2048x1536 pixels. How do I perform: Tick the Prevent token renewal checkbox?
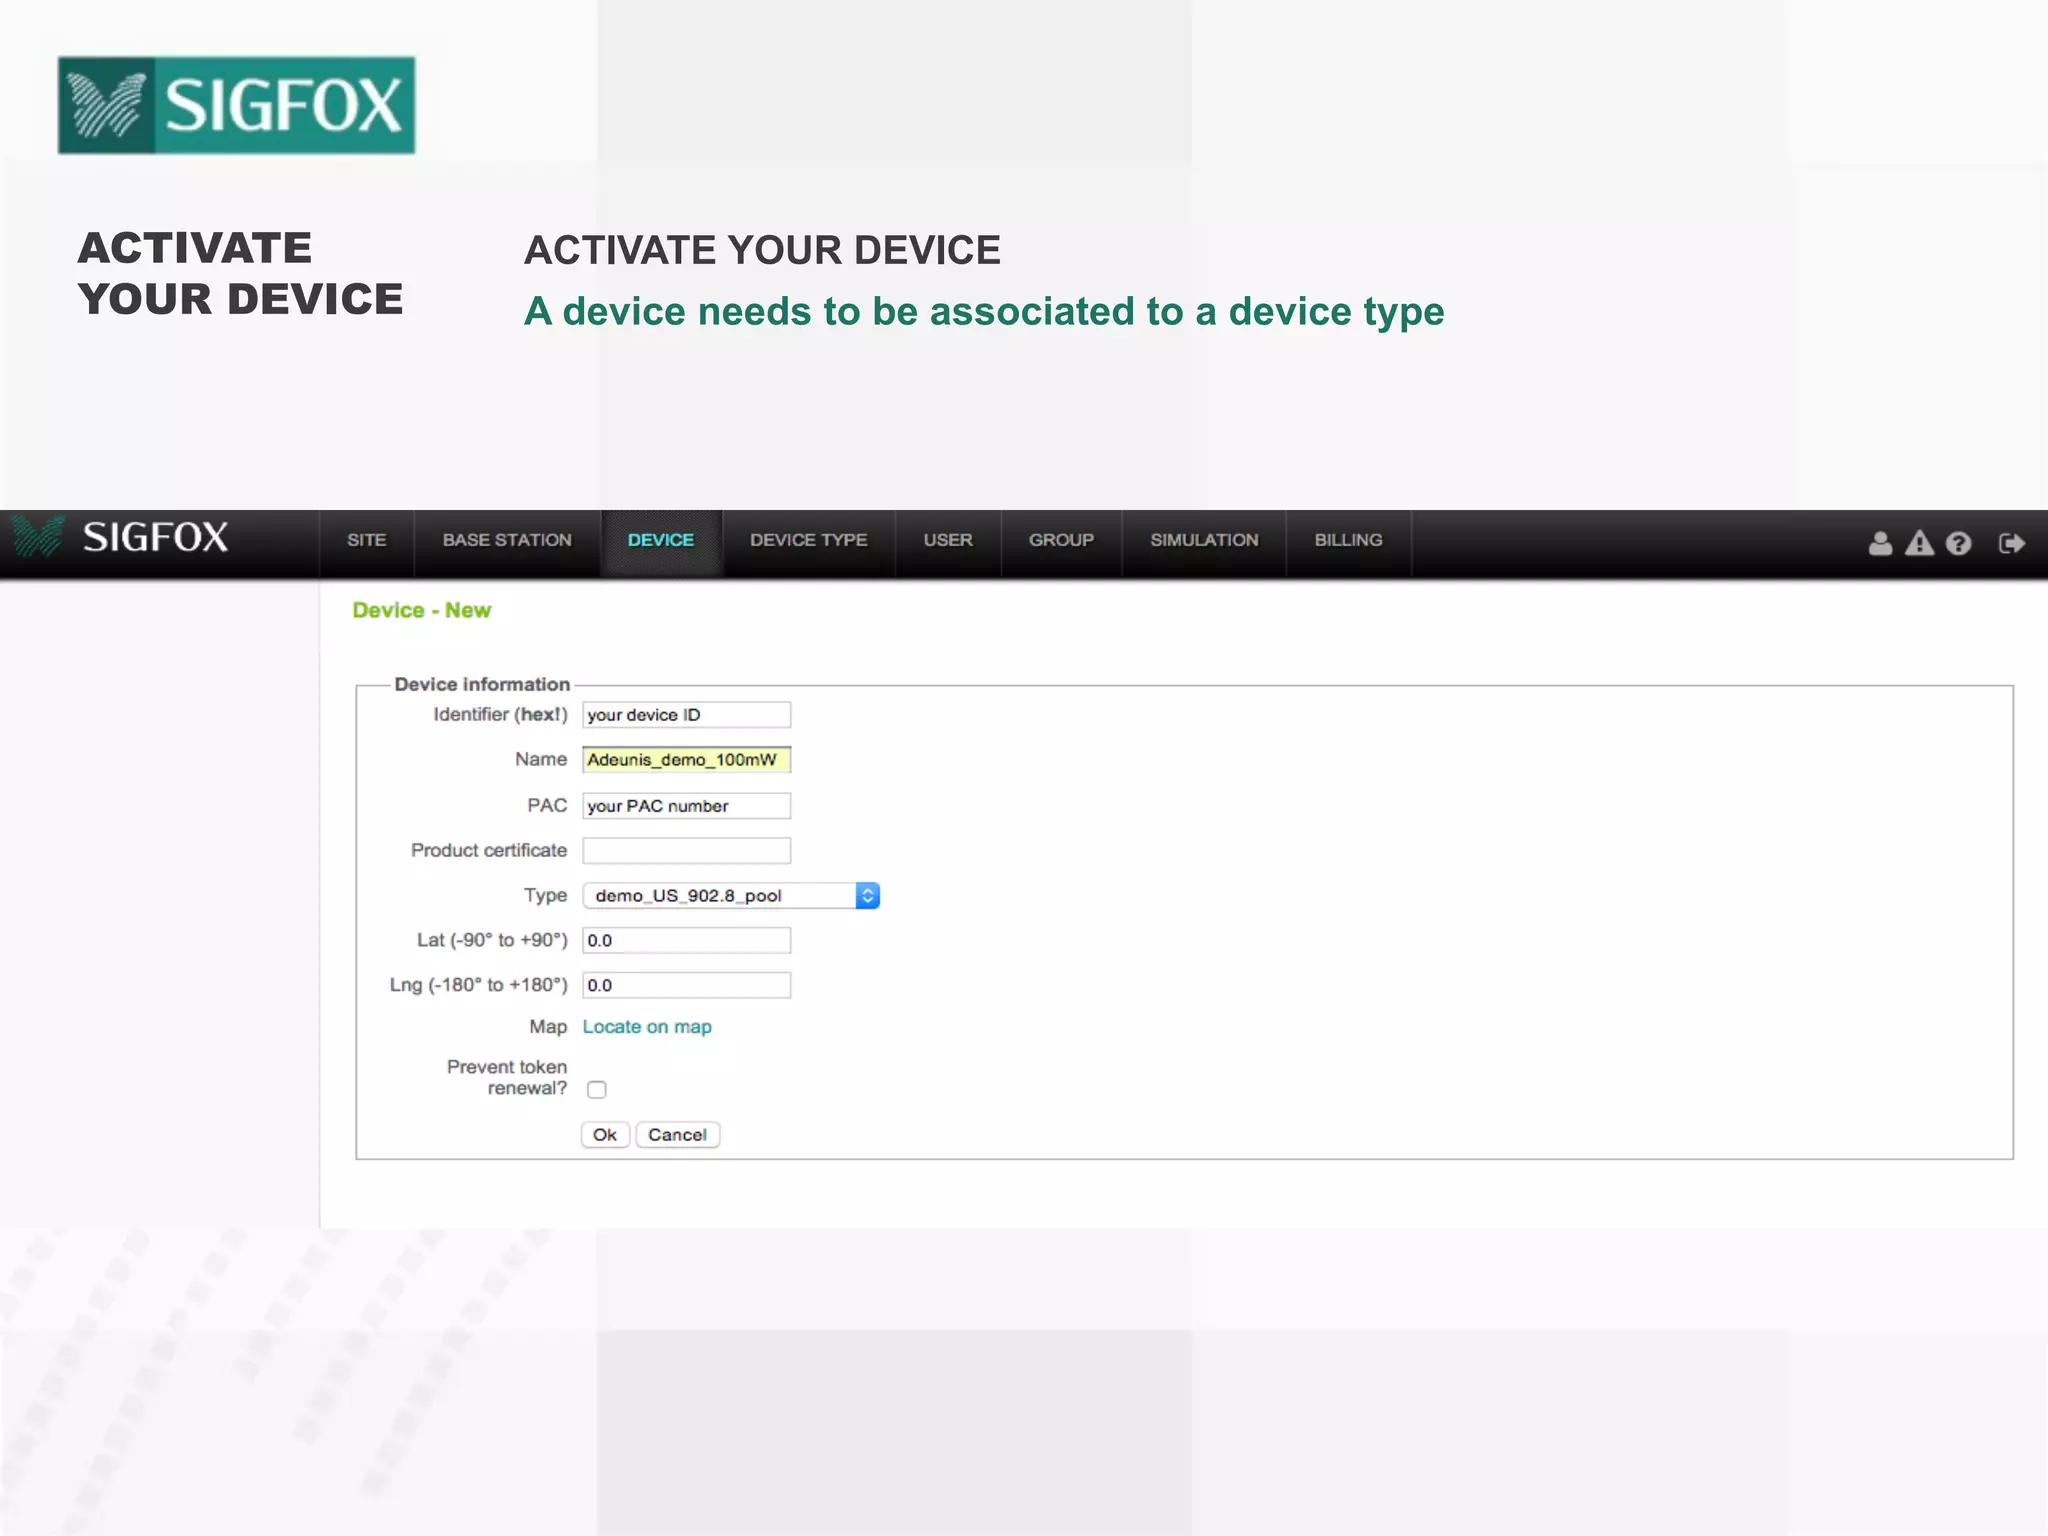tap(597, 1090)
